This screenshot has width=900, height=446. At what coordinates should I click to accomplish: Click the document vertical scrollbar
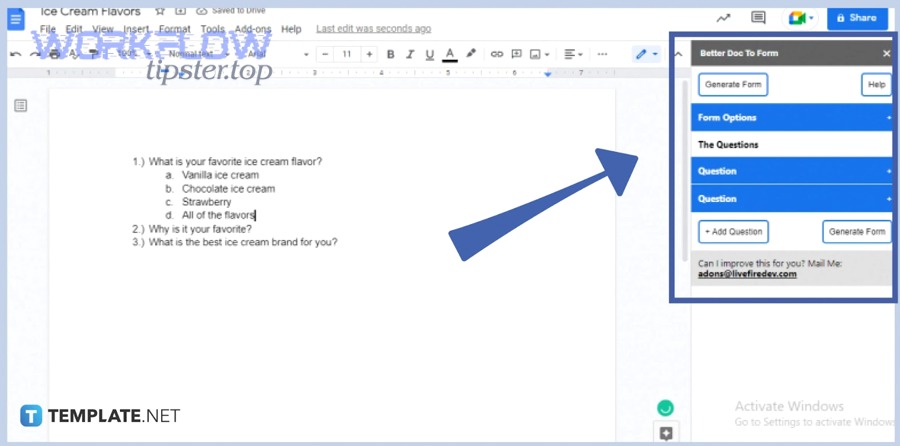coord(684,170)
